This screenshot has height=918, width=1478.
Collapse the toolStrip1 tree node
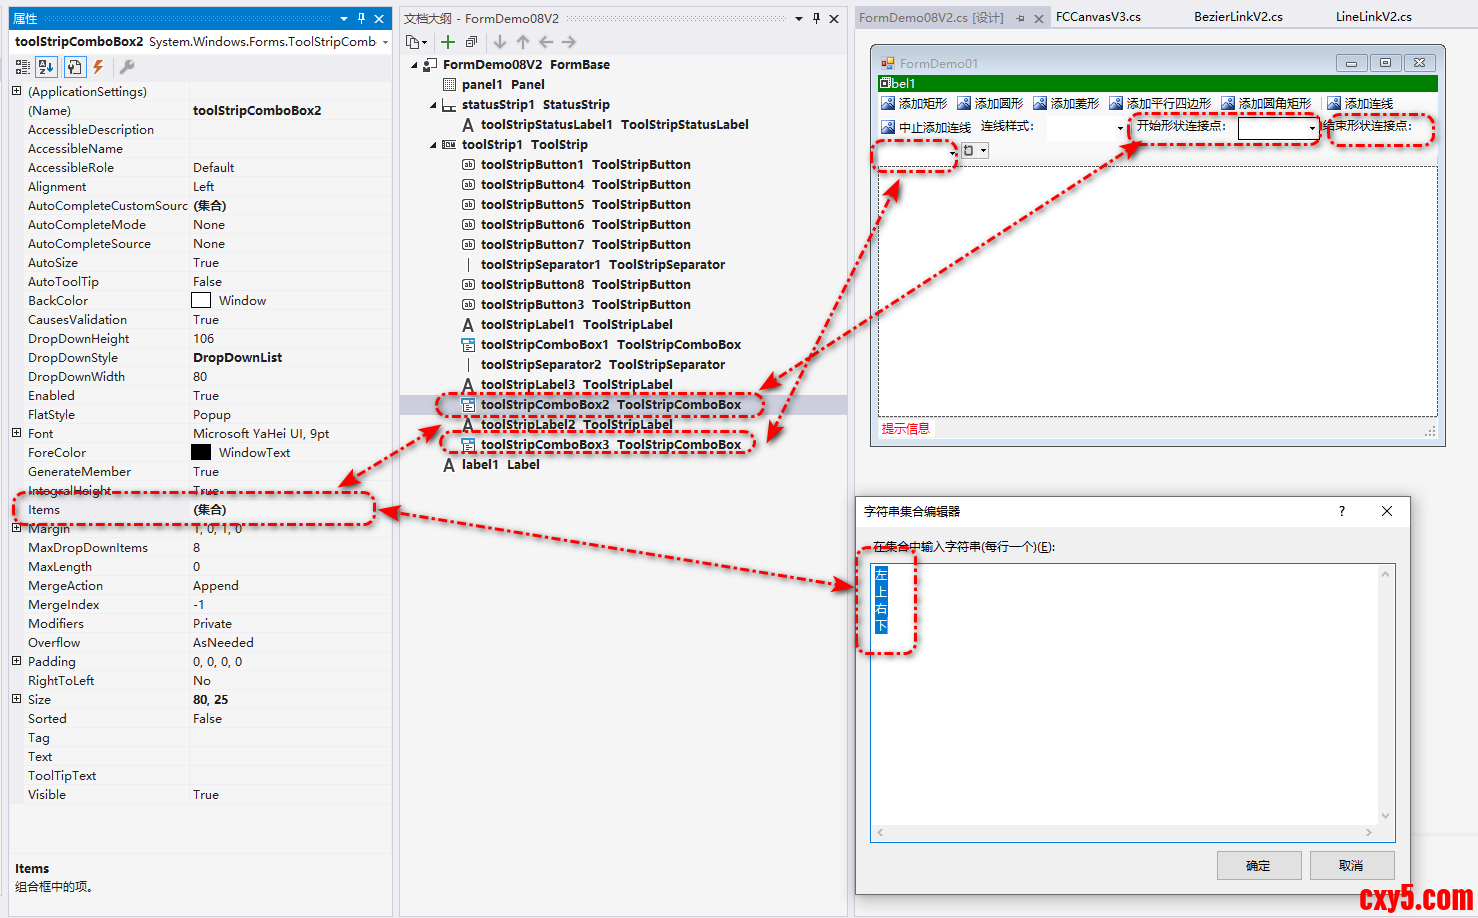434,145
